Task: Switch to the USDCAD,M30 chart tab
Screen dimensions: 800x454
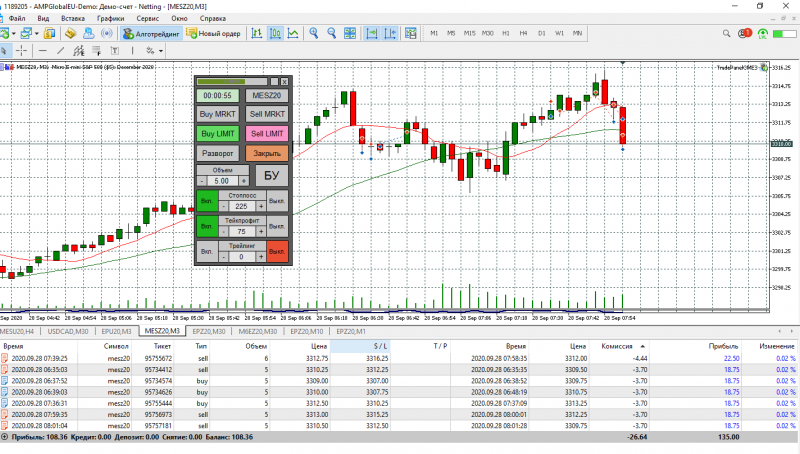Action: coord(68,332)
